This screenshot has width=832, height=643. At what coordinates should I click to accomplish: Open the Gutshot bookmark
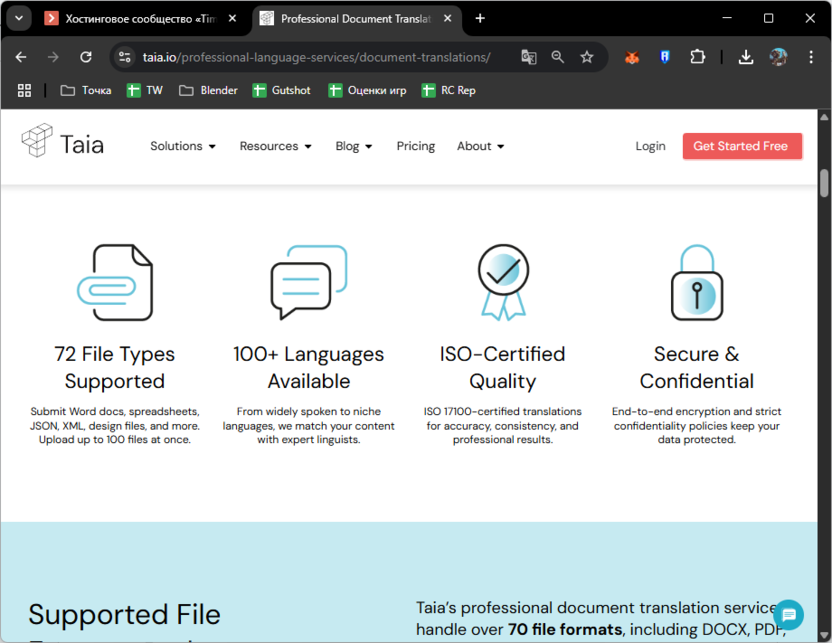coord(281,90)
